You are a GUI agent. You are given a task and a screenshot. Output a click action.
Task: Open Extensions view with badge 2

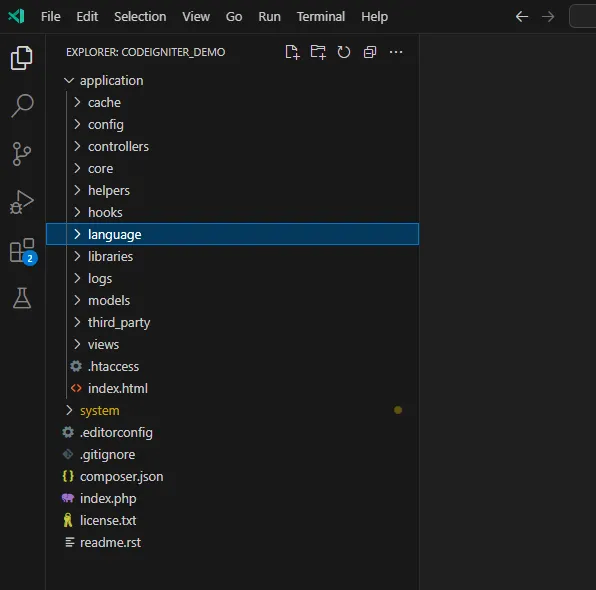22,251
